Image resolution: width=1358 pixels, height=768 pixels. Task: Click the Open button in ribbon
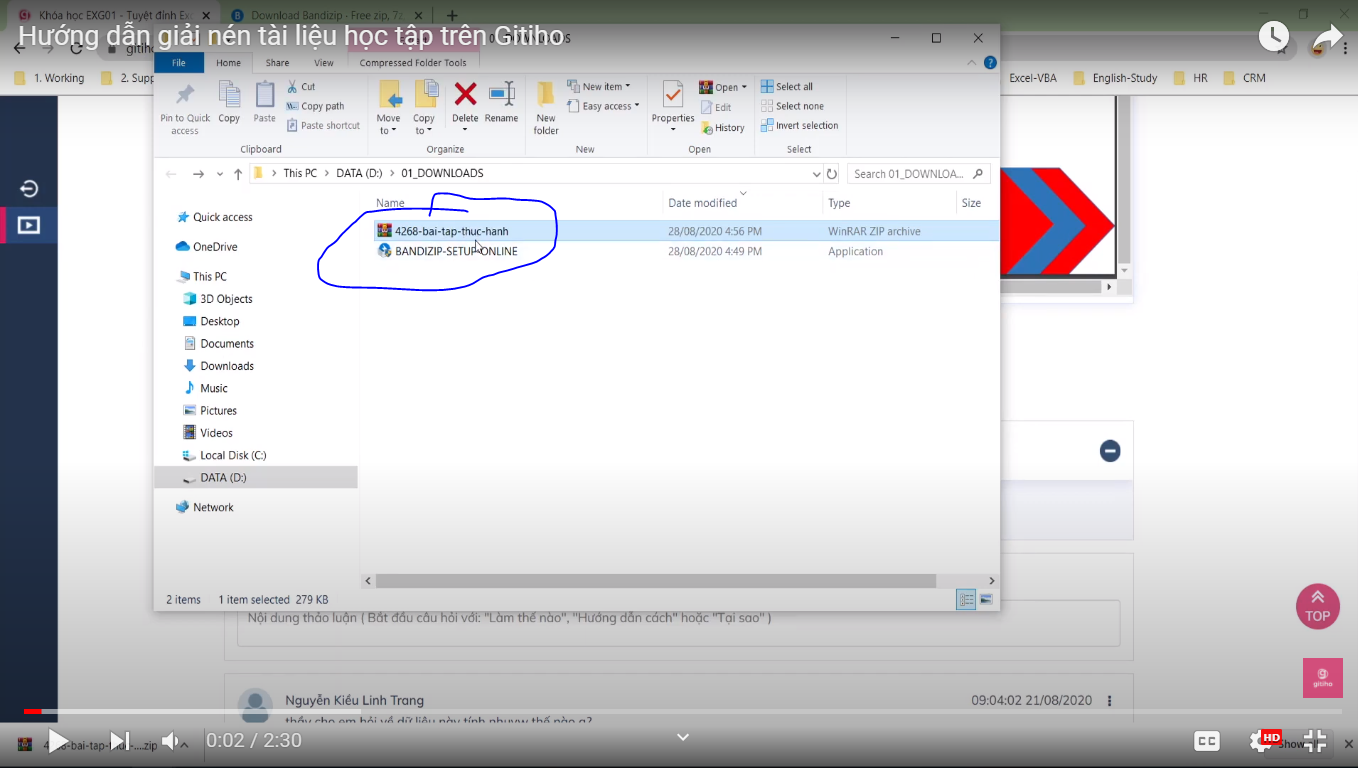[x=723, y=87]
